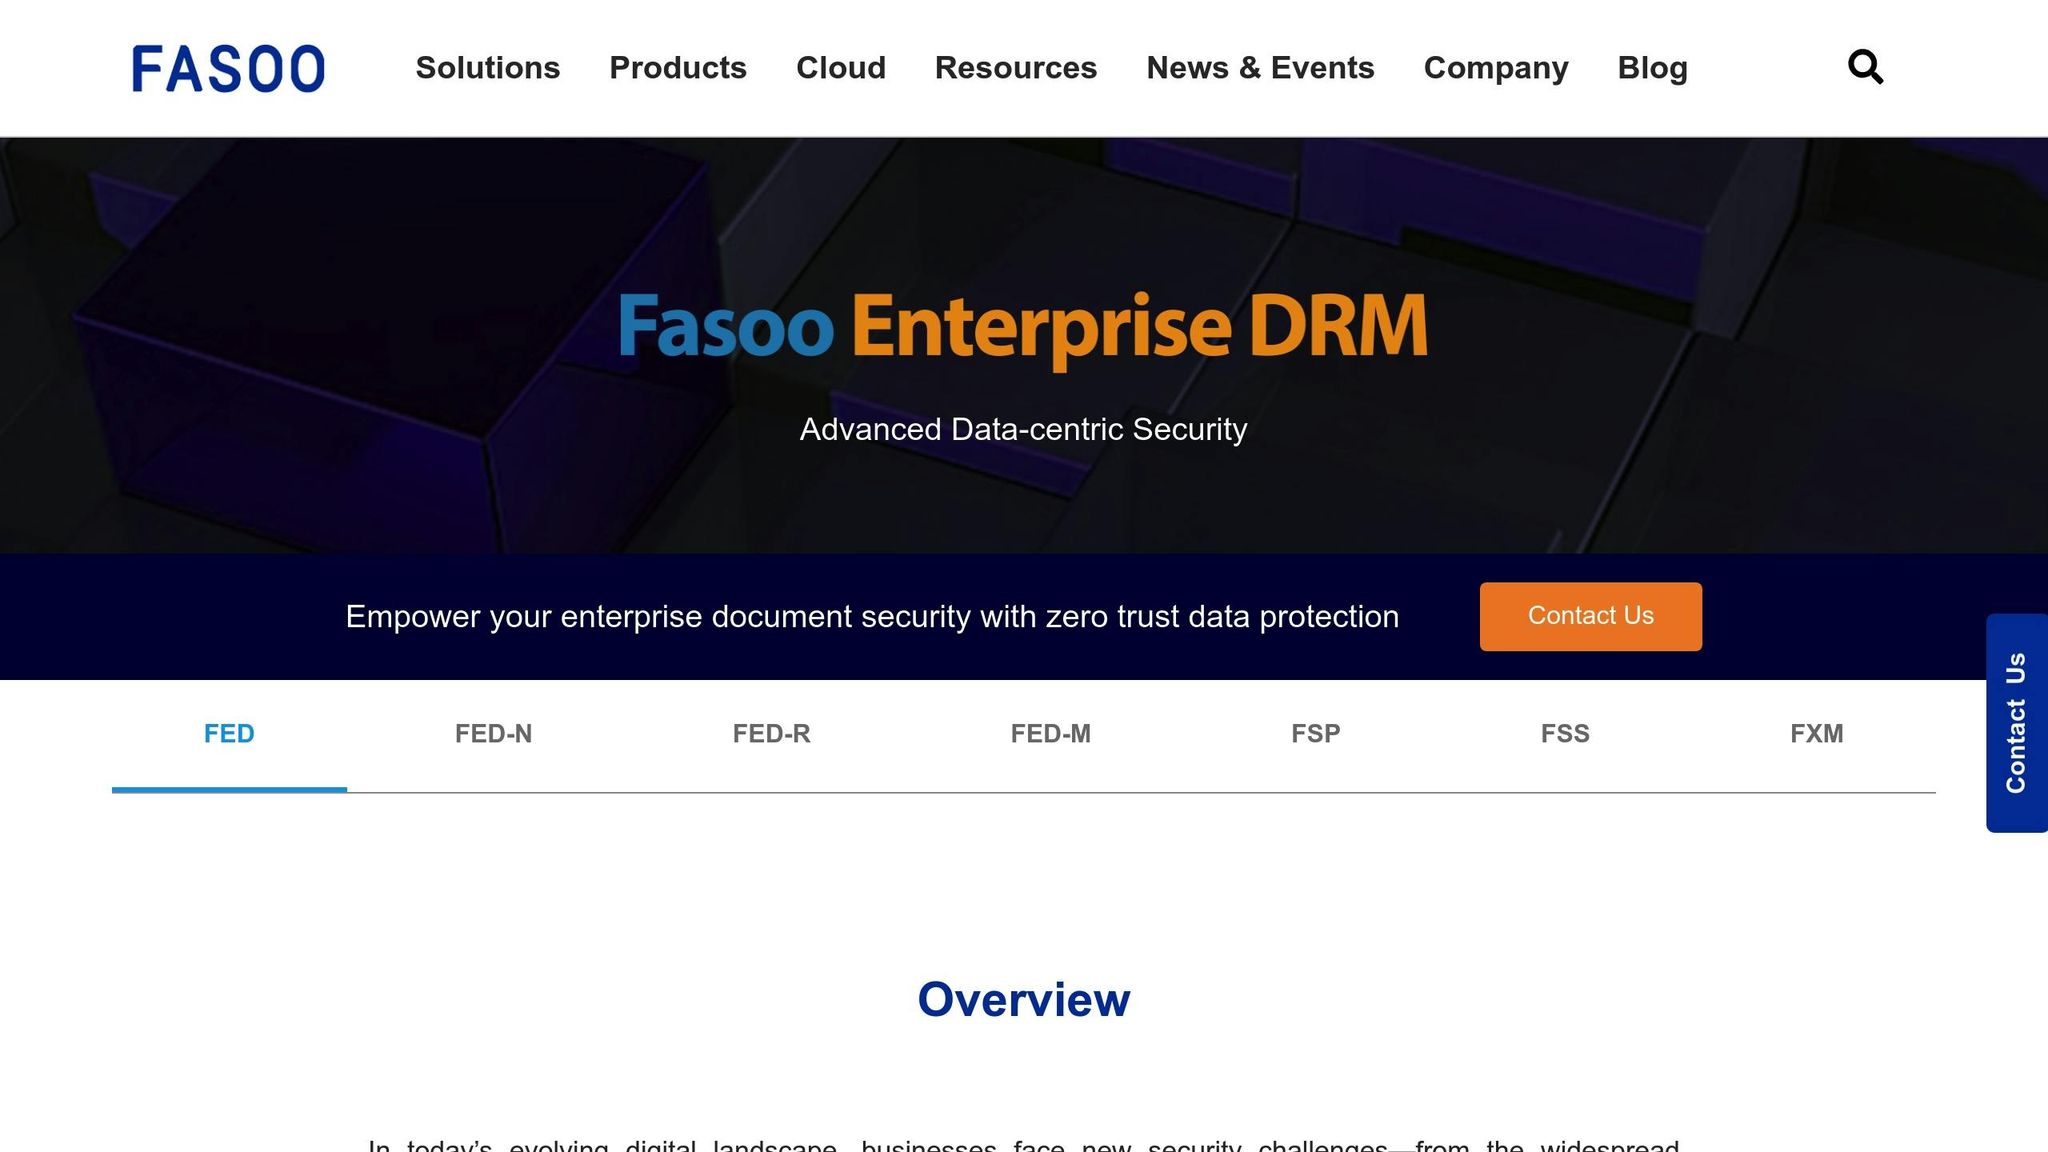Image resolution: width=2048 pixels, height=1152 pixels.
Task: Open the News & Events menu
Action: click(x=1260, y=68)
